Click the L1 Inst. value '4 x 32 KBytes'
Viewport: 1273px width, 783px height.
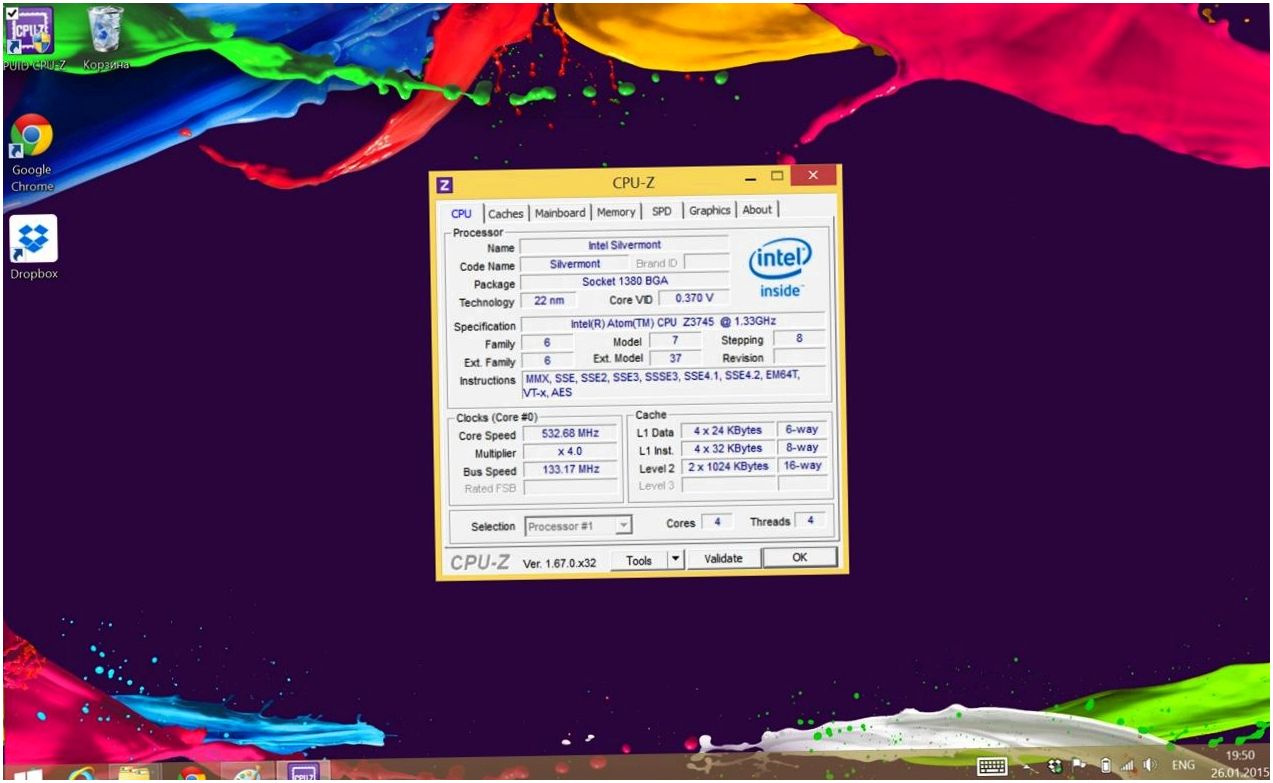pyautogui.click(x=727, y=449)
